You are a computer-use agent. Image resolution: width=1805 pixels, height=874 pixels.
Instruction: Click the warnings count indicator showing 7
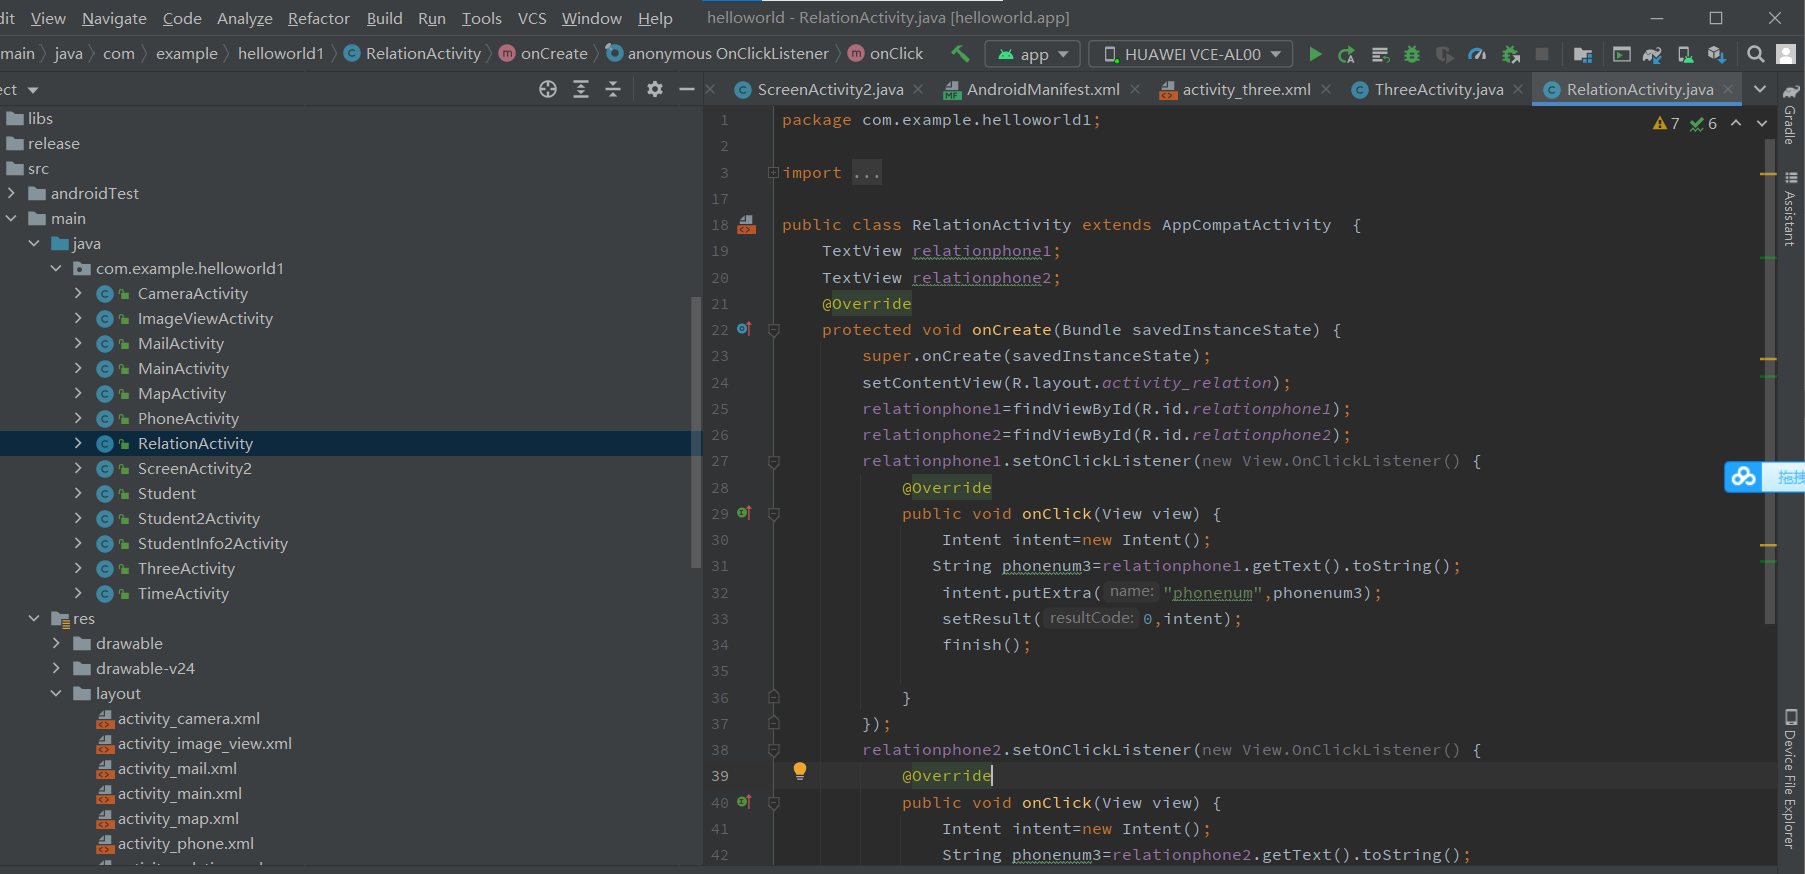(x=1667, y=123)
